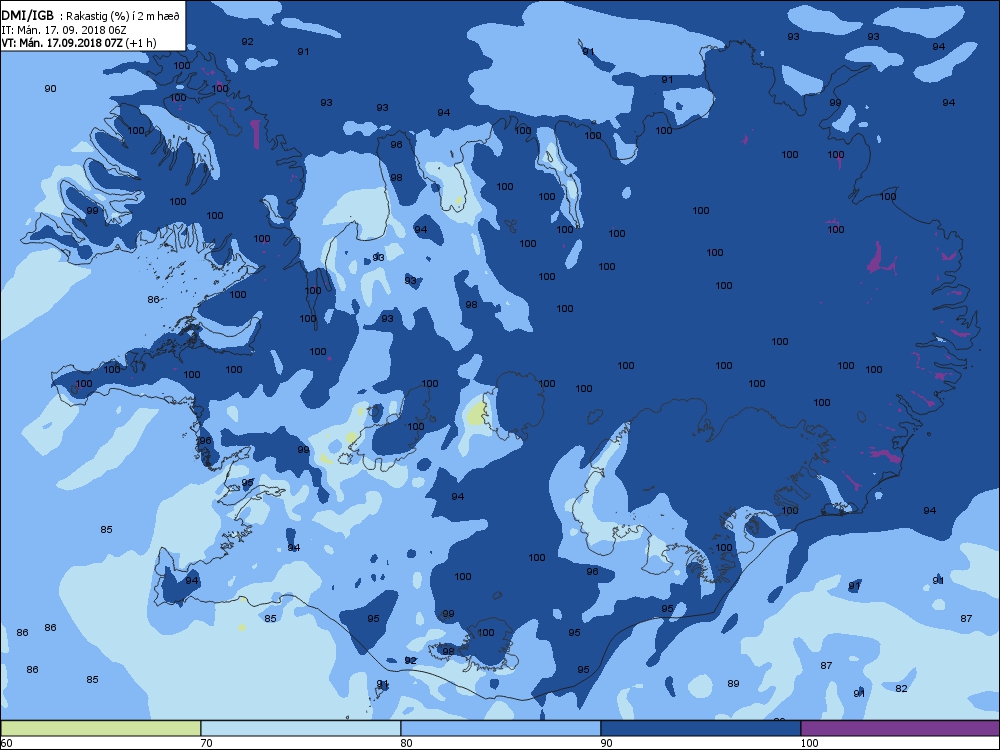This screenshot has height=750, width=1000.
Task: Click the purple legend swatch above 100
Action: (900, 728)
